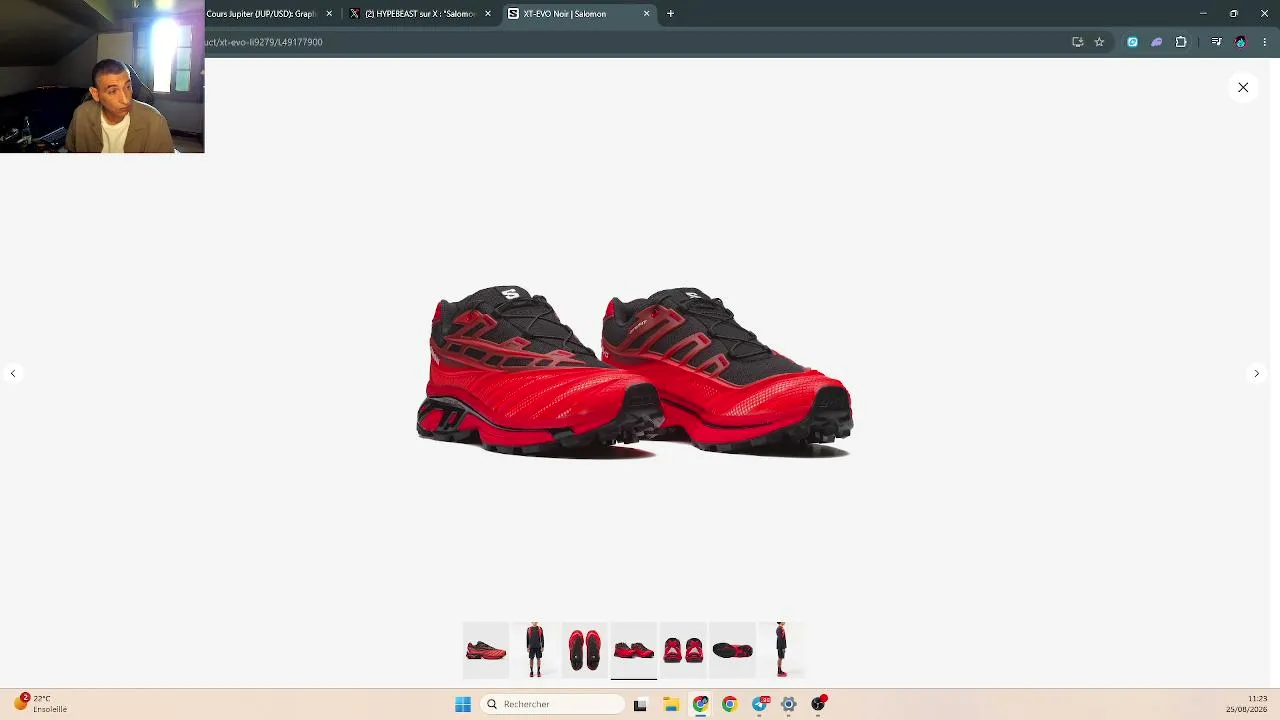Close the XT-EVO Noir Salomon tab
The width and height of the screenshot is (1280, 720).
(646, 14)
